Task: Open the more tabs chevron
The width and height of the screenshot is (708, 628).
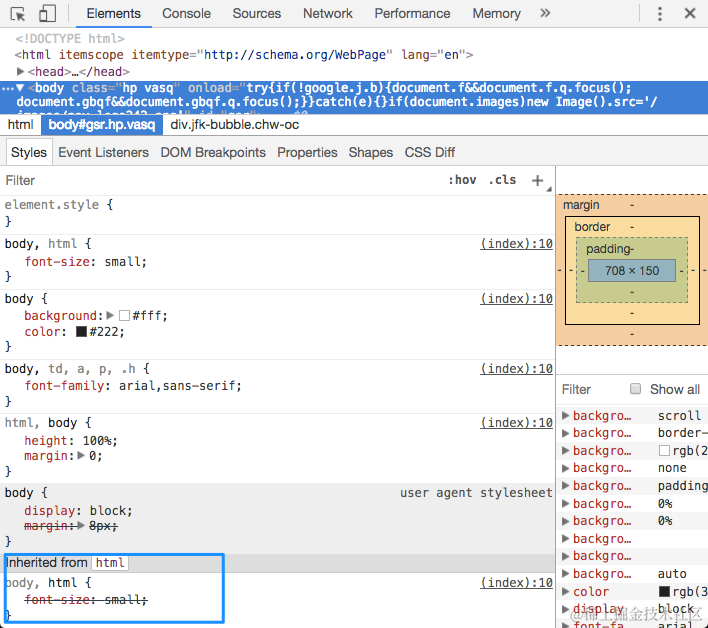Action: coord(545,13)
